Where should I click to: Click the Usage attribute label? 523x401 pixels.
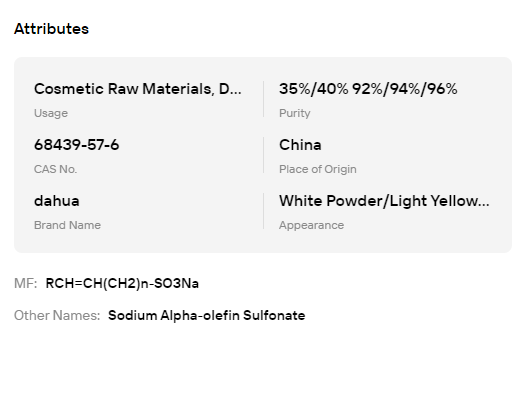(x=51, y=113)
